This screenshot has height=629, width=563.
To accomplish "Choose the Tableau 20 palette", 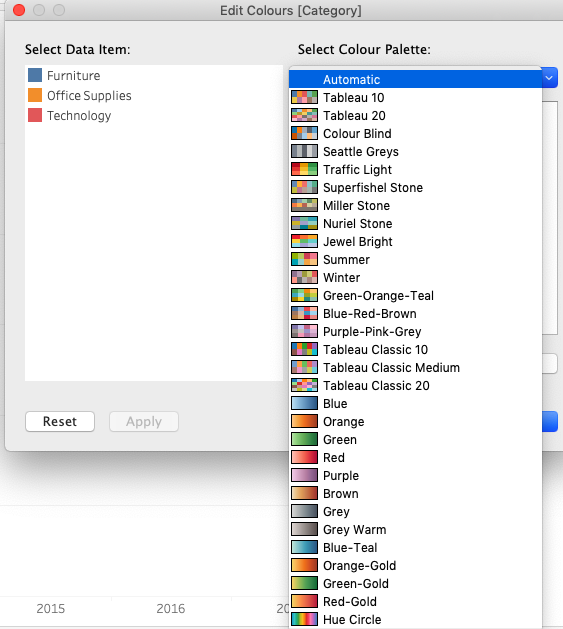I will pyautogui.click(x=415, y=116).
